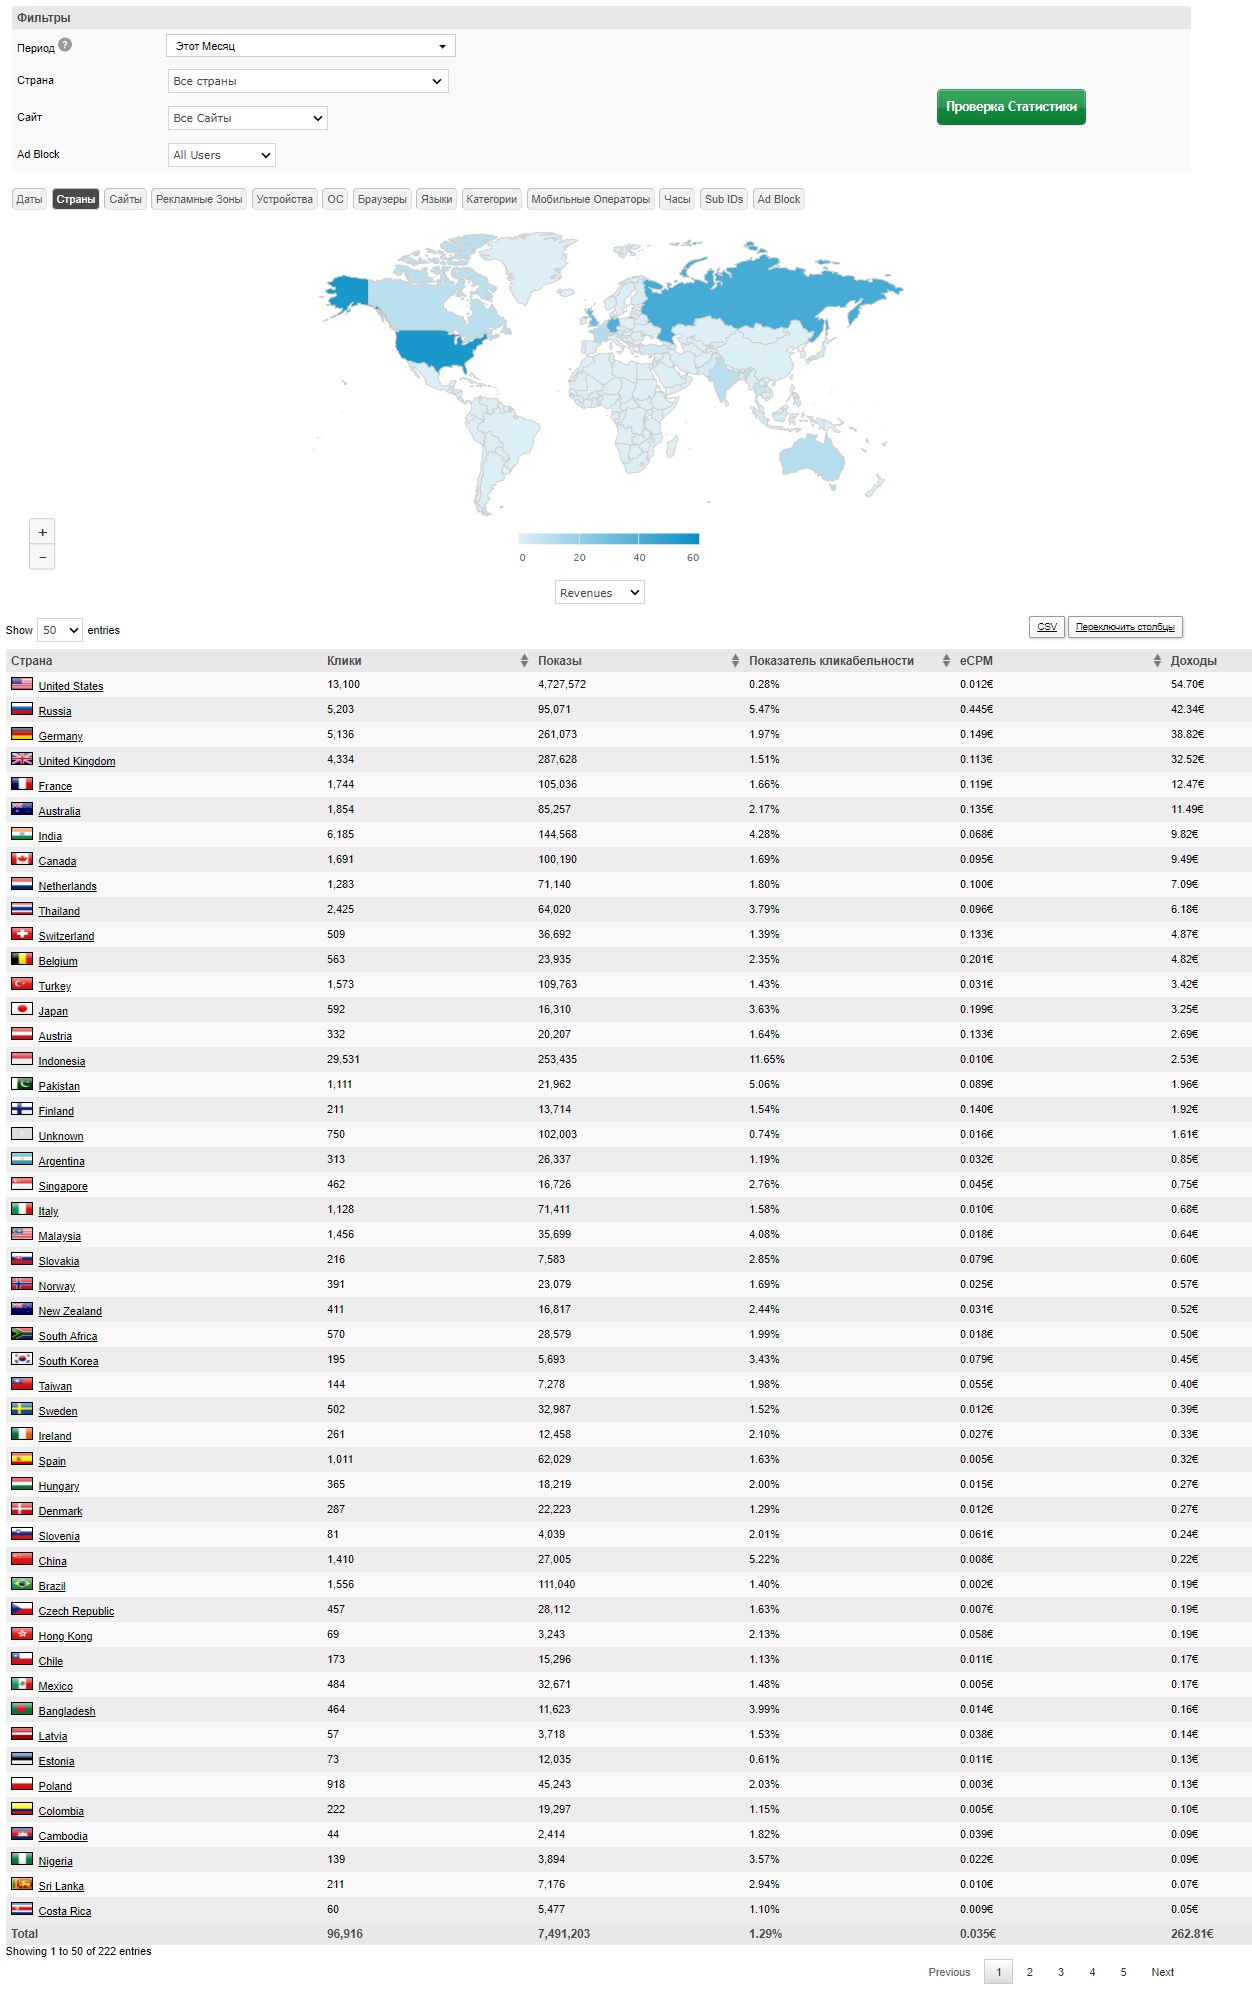Click the United States flag icon
This screenshot has height=2000, width=1252.
[x=22, y=684]
